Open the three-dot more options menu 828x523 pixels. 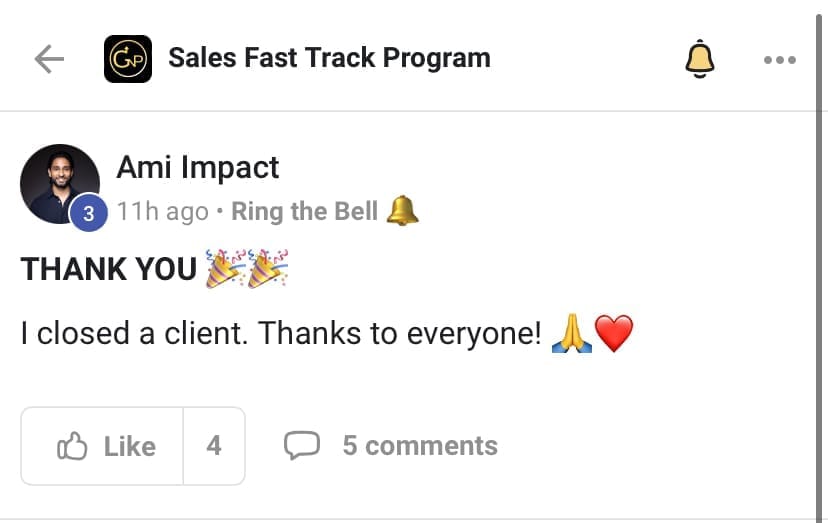pos(779,60)
